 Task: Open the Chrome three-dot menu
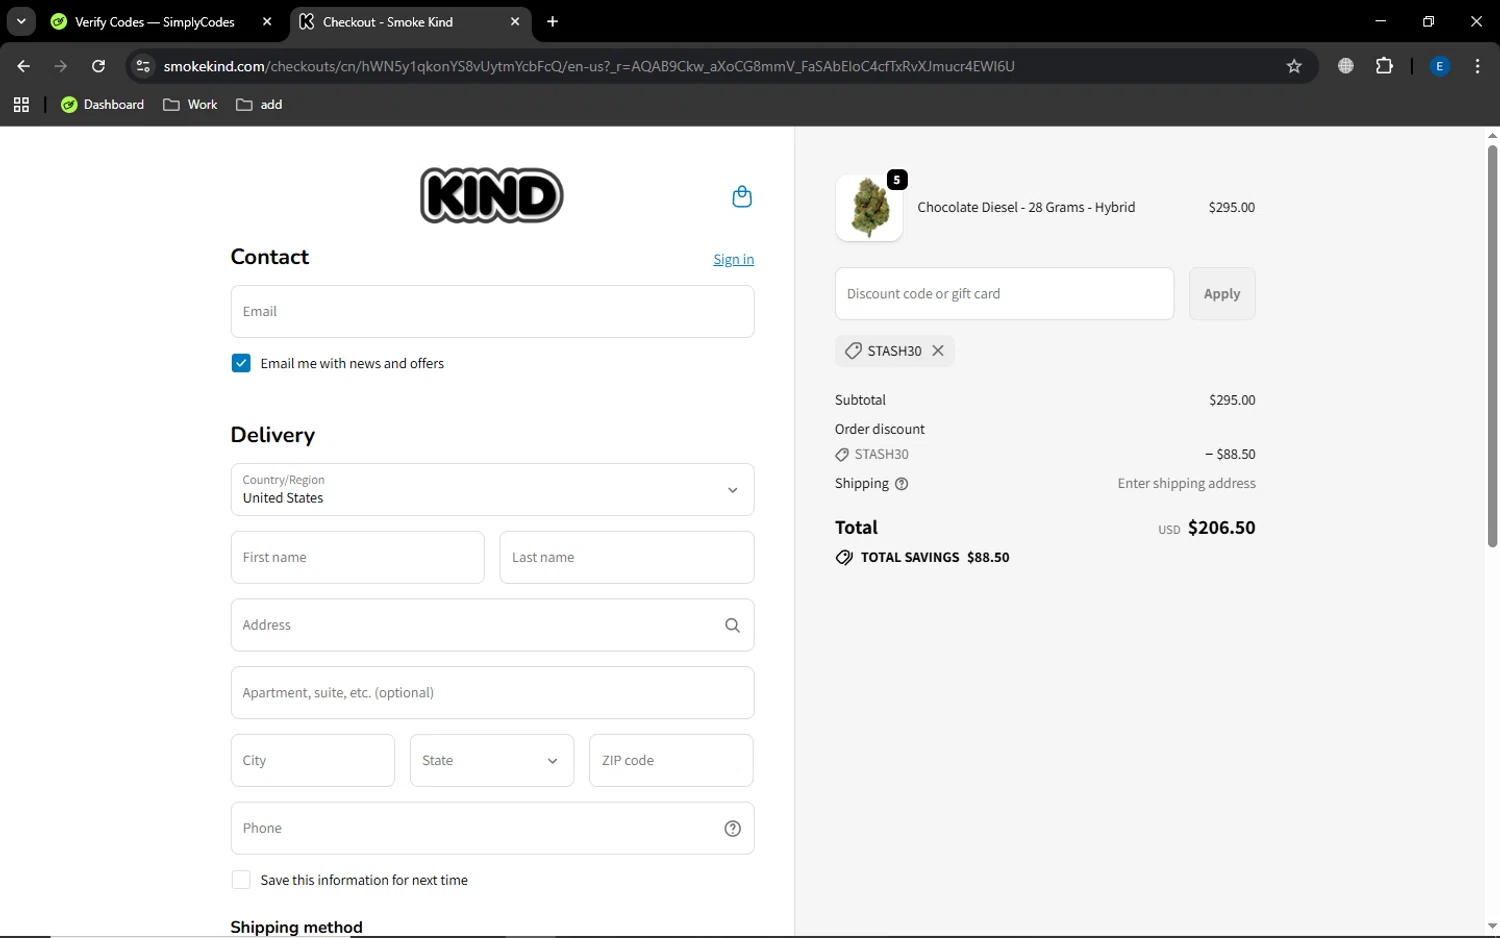(1477, 66)
